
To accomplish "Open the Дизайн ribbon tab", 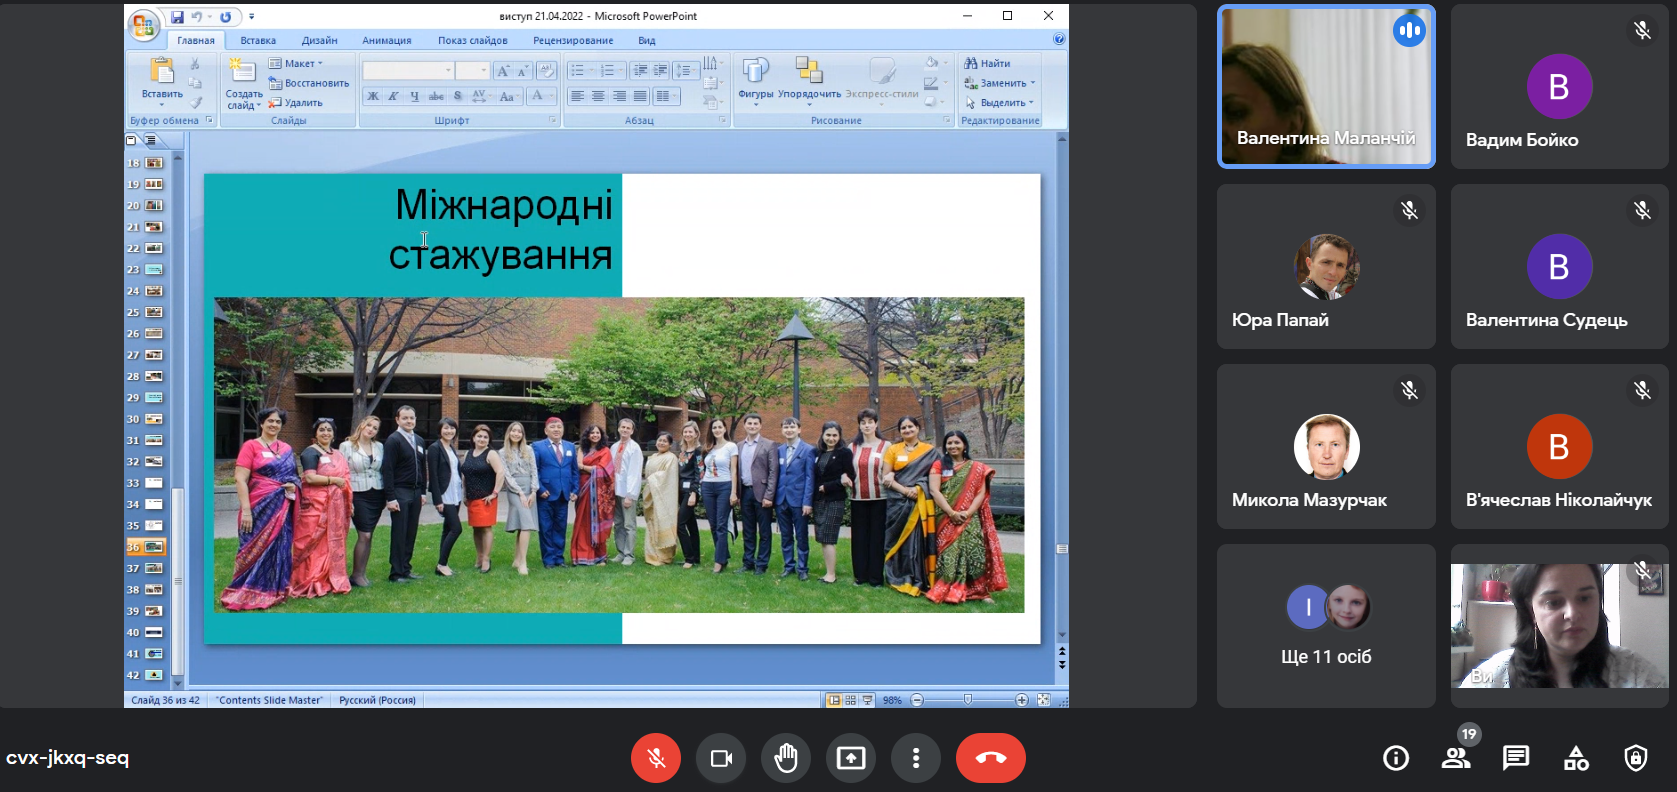I will (319, 40).
